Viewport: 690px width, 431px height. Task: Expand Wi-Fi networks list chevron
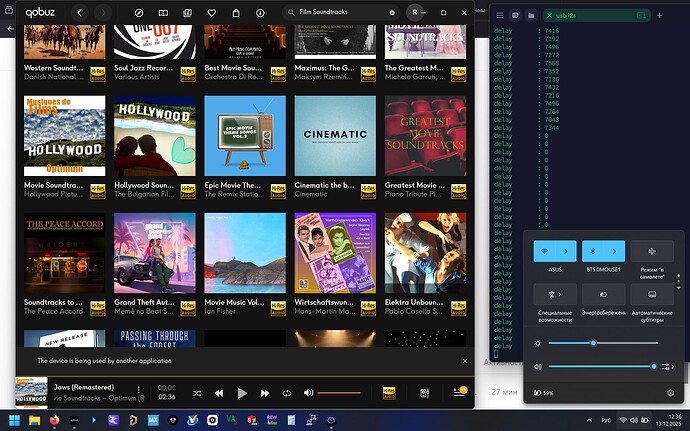click(x=566, y=251)
